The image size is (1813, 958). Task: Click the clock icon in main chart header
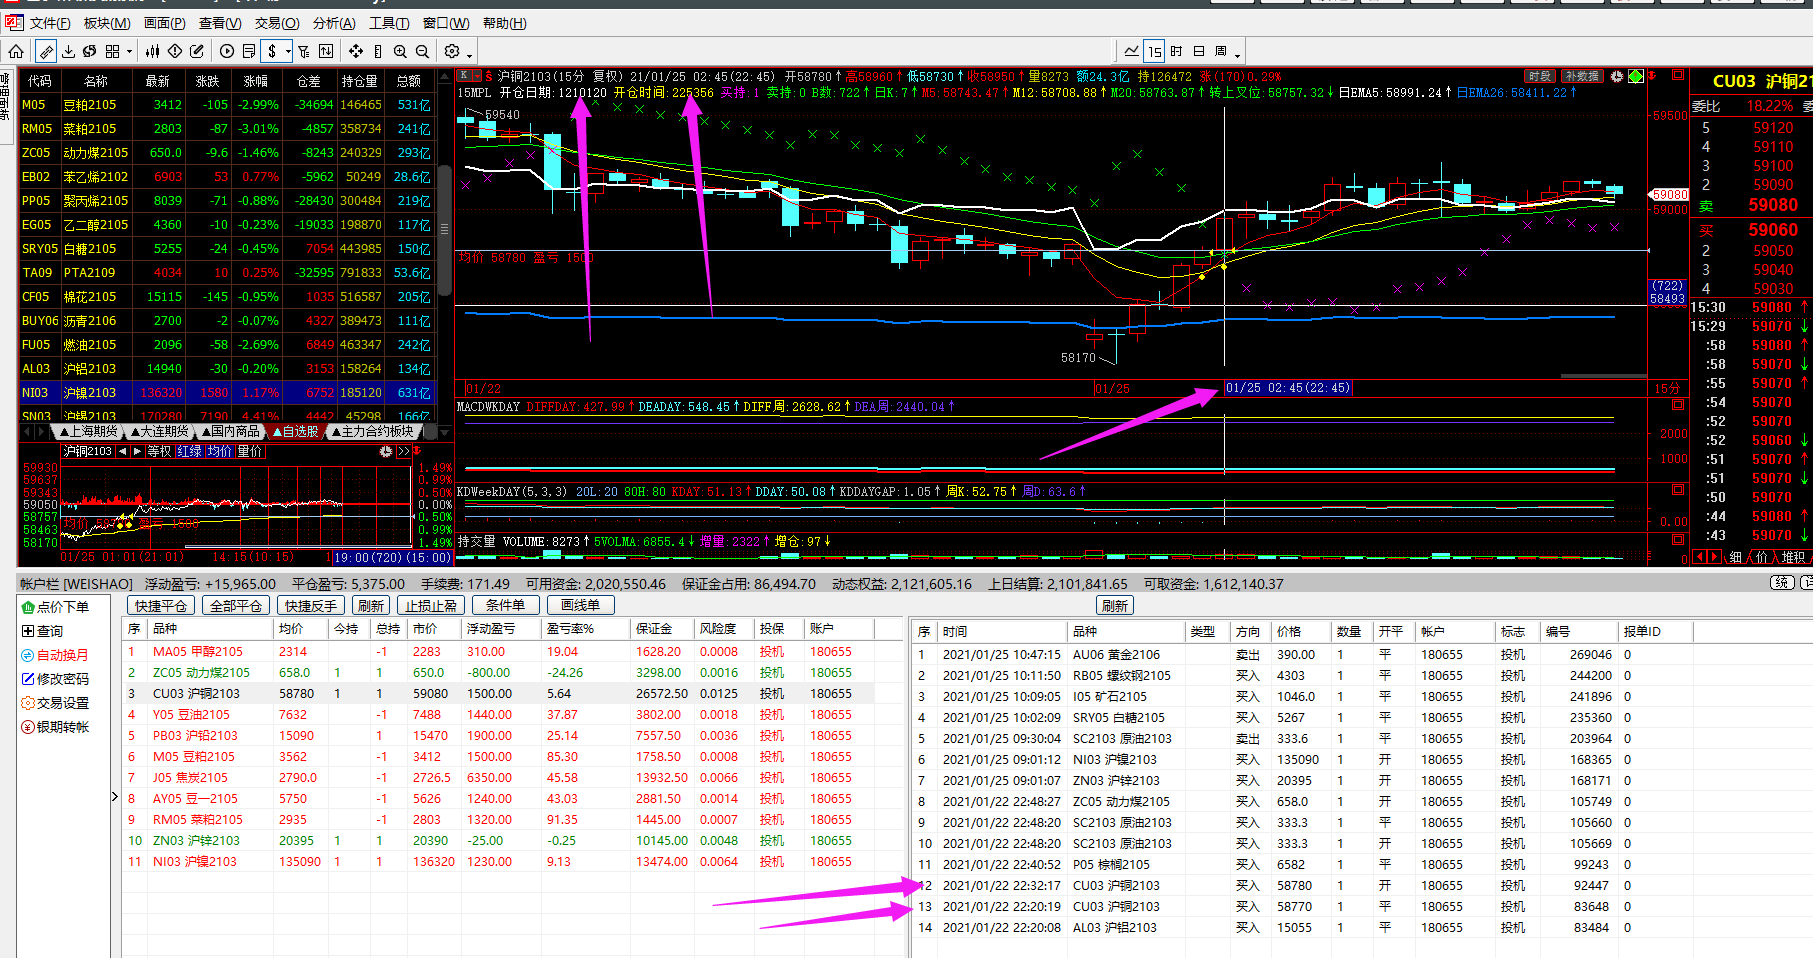(1617, 76)
